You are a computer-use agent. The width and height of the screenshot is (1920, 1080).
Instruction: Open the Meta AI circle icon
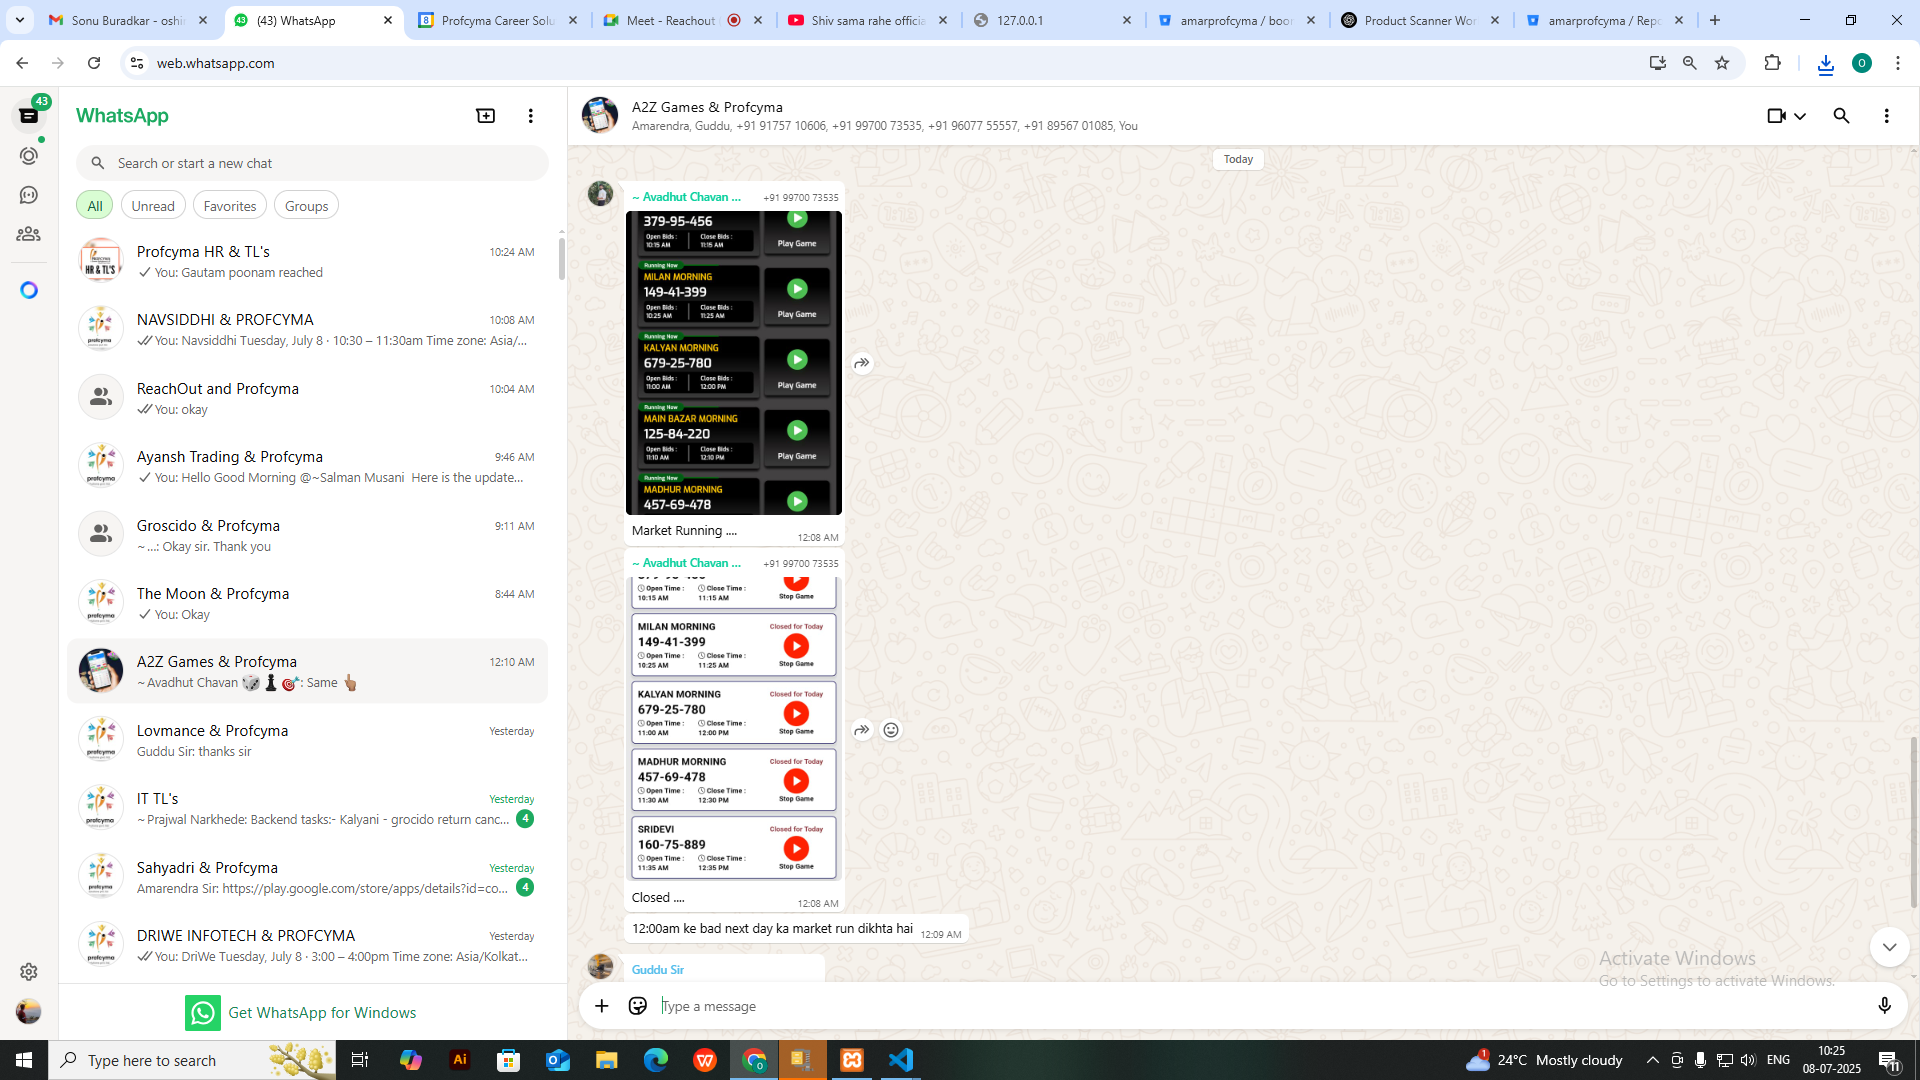click(29, 290)
